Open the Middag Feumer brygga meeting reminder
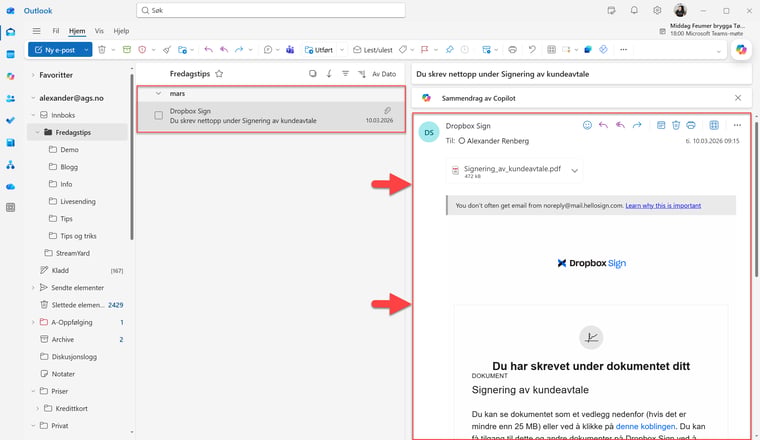The width and height of the screenshot is (760, 440). 702,29
